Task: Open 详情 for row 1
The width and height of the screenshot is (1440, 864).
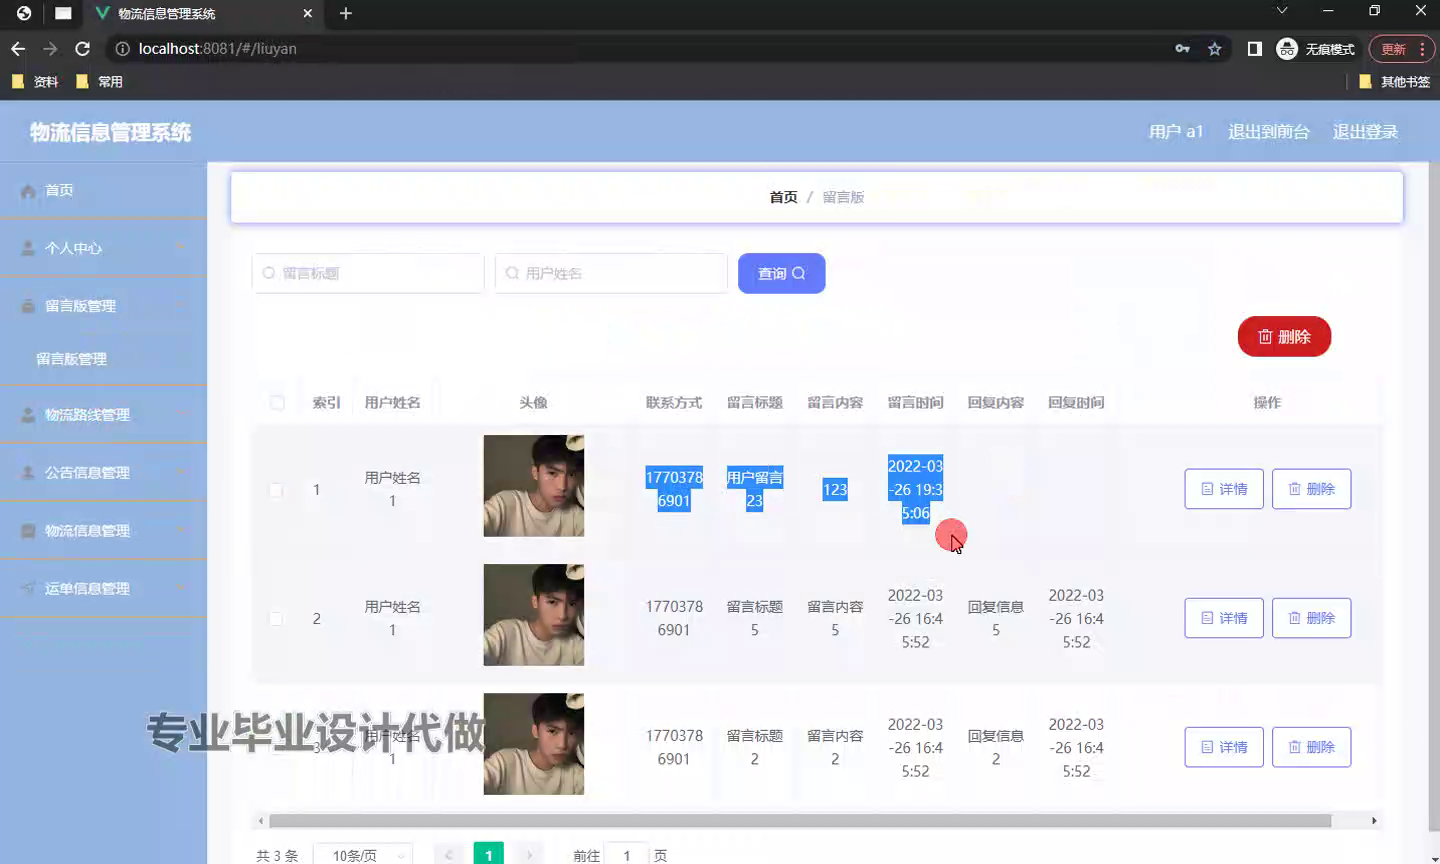Action: tap(1224, 489)
